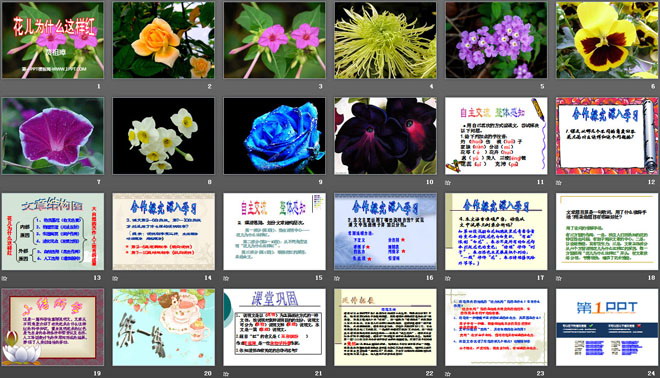Select slide 6 with the yellow pansy

607,40
